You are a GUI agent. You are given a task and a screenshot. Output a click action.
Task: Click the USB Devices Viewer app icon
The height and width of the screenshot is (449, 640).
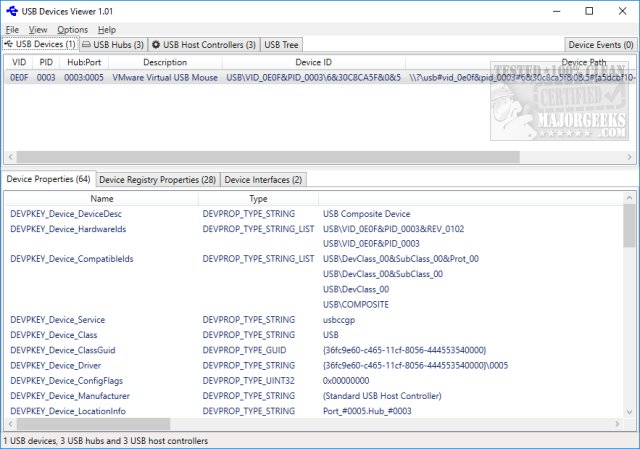click(x=10, y=11)
